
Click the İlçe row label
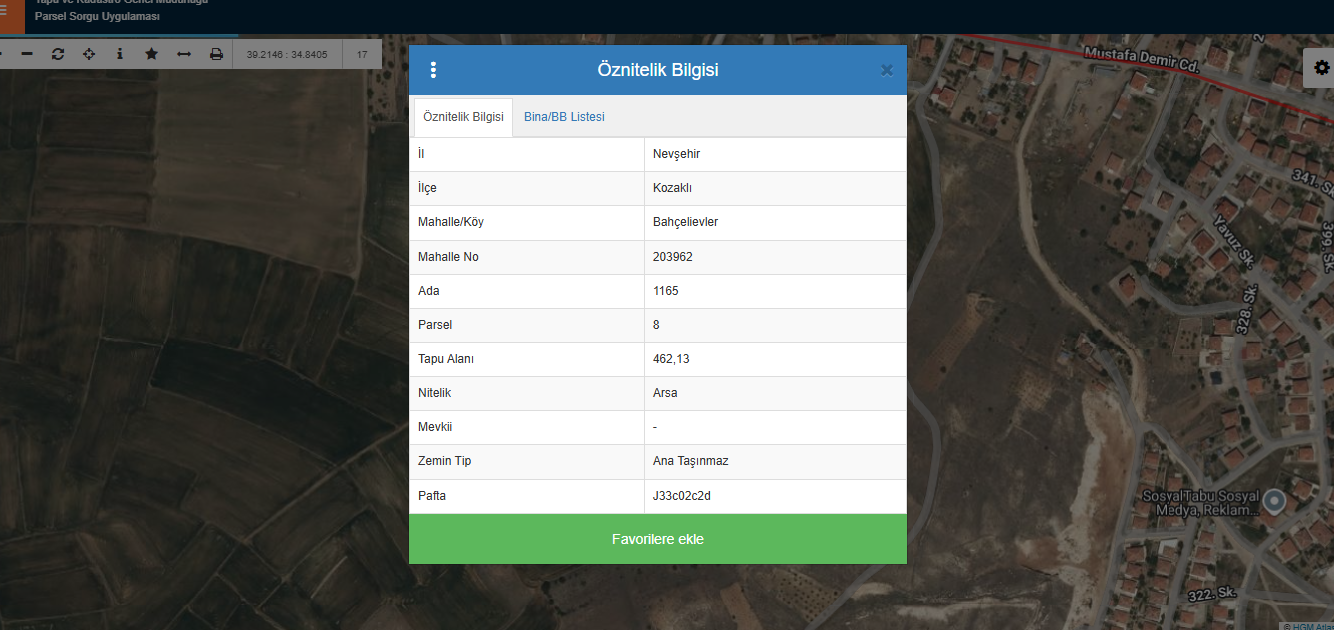click(427, 189)
